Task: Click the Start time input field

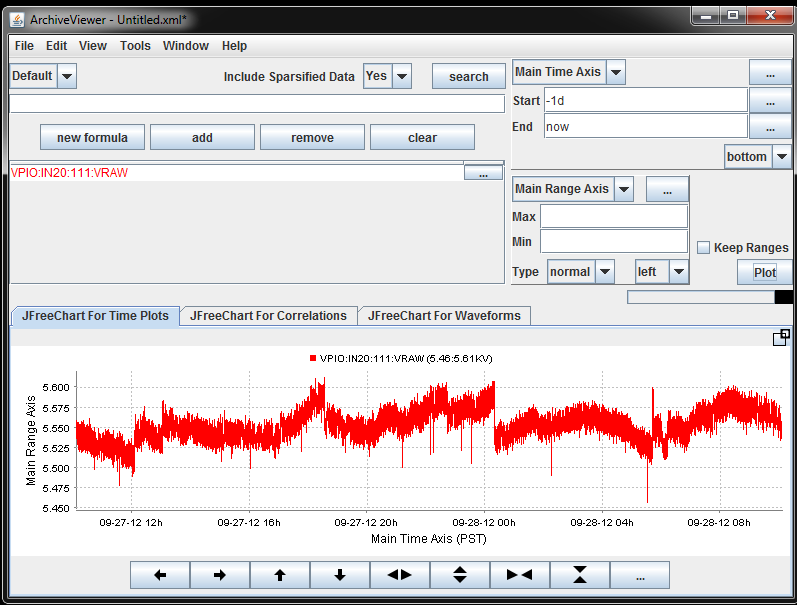Action: [x=645, y=101]
